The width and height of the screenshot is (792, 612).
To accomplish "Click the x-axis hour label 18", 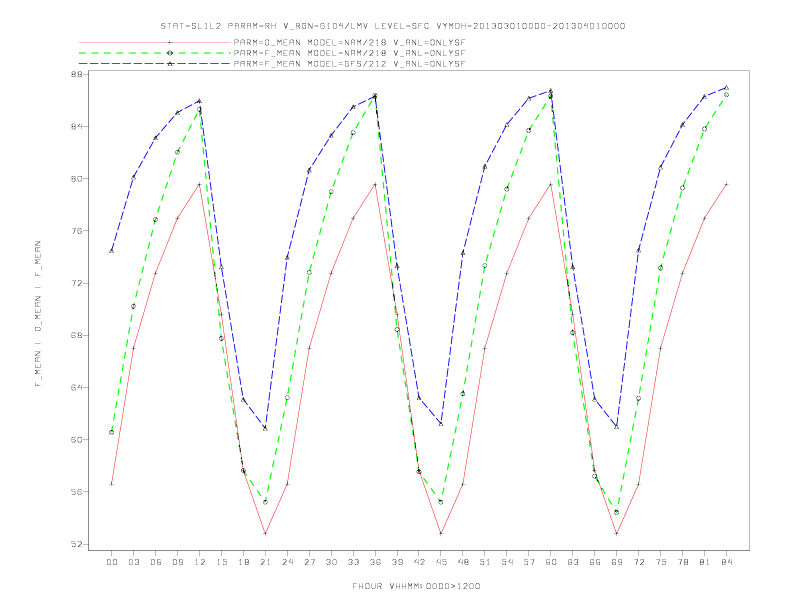I will (243, 562).
